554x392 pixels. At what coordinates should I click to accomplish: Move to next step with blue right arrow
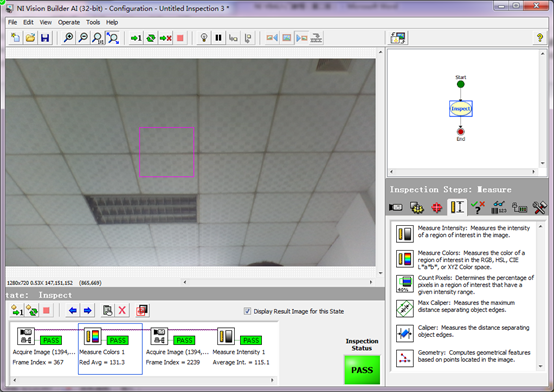pos(88,310)
